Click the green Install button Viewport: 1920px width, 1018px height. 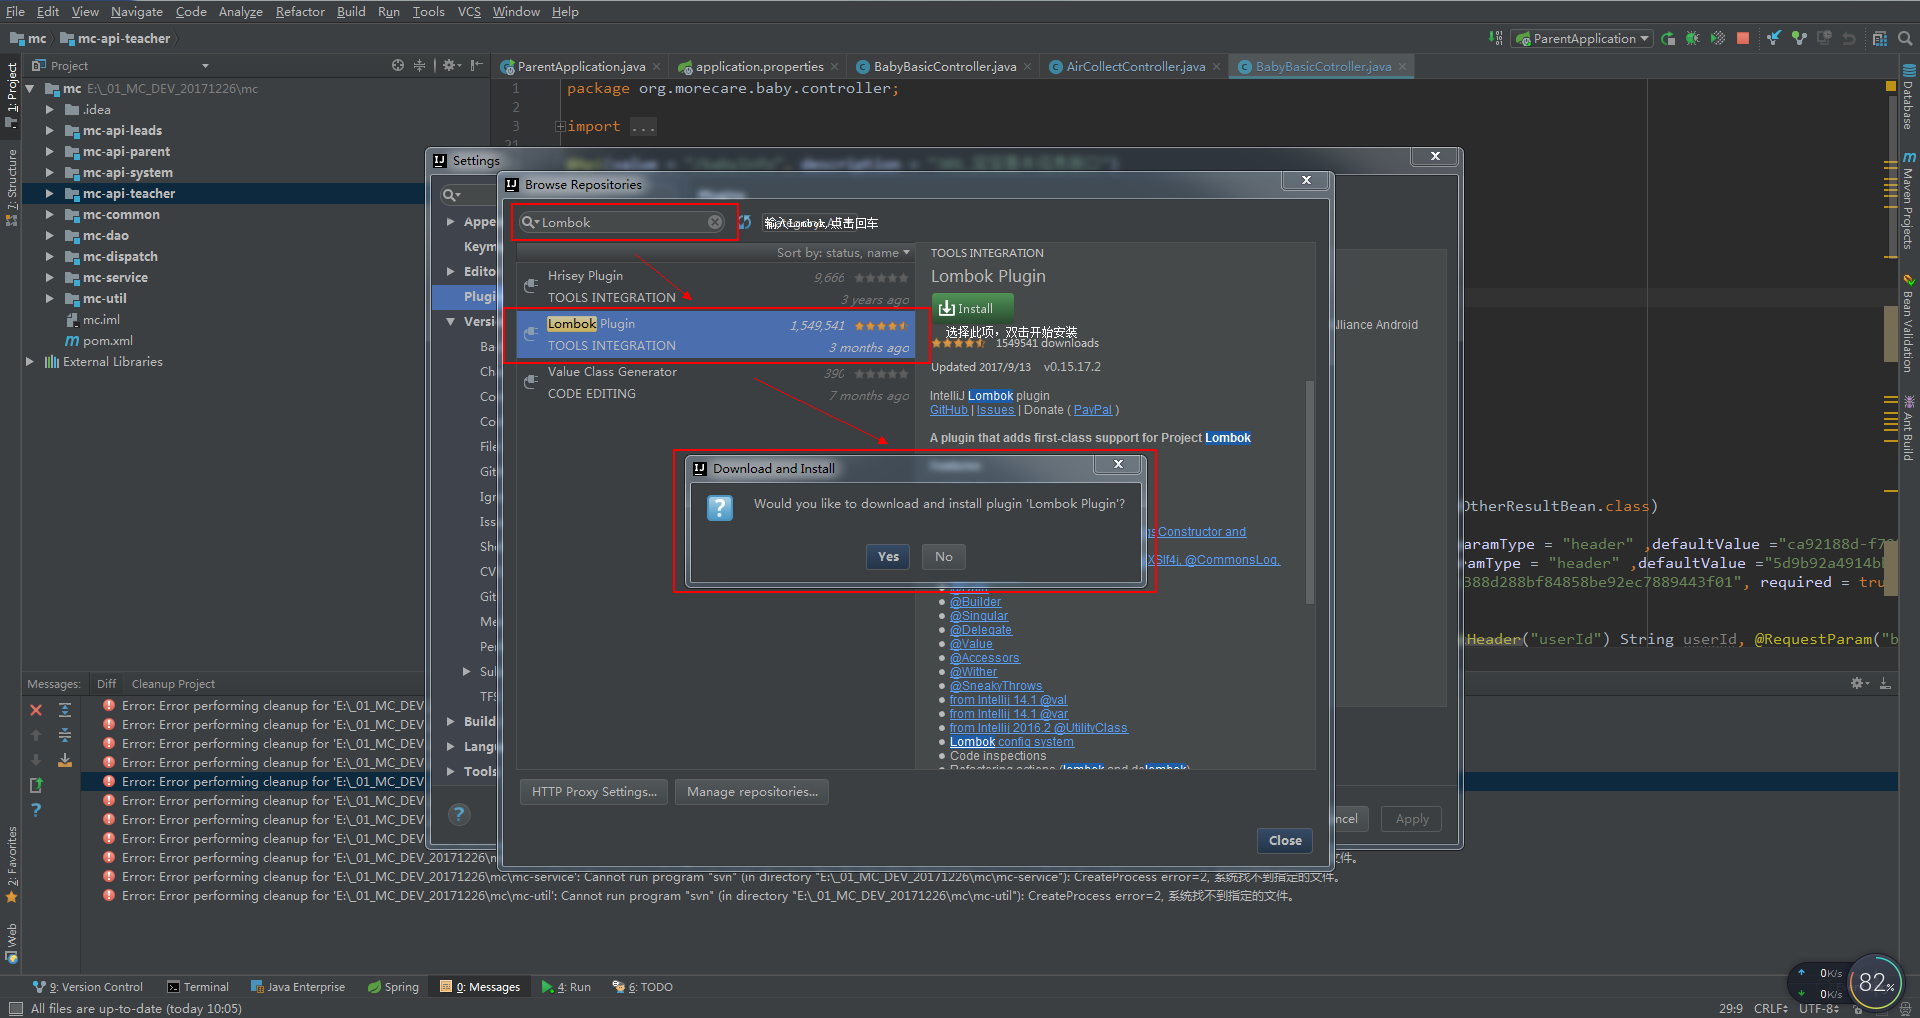(973, 308)
